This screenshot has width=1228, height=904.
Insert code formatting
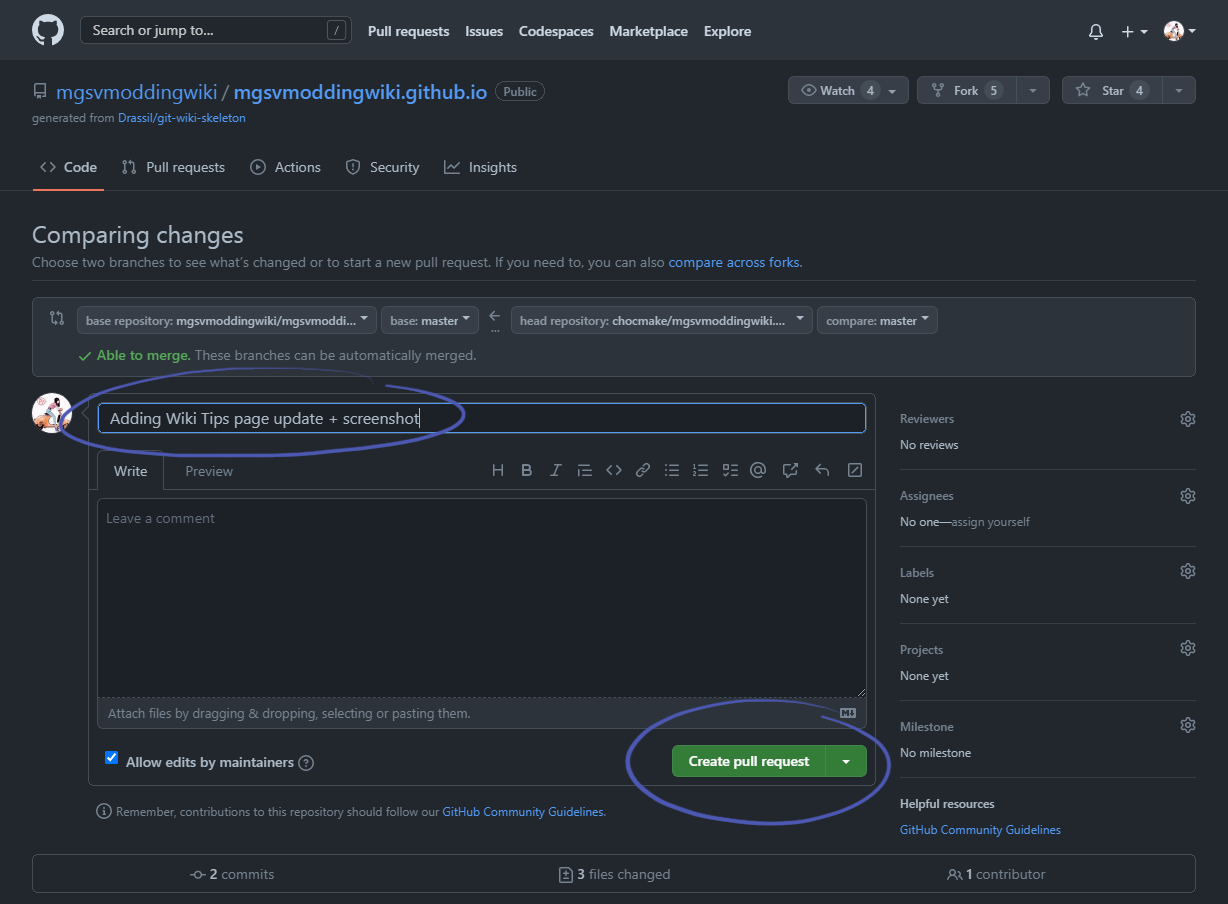pyautogui.click(x=614, y=470)
